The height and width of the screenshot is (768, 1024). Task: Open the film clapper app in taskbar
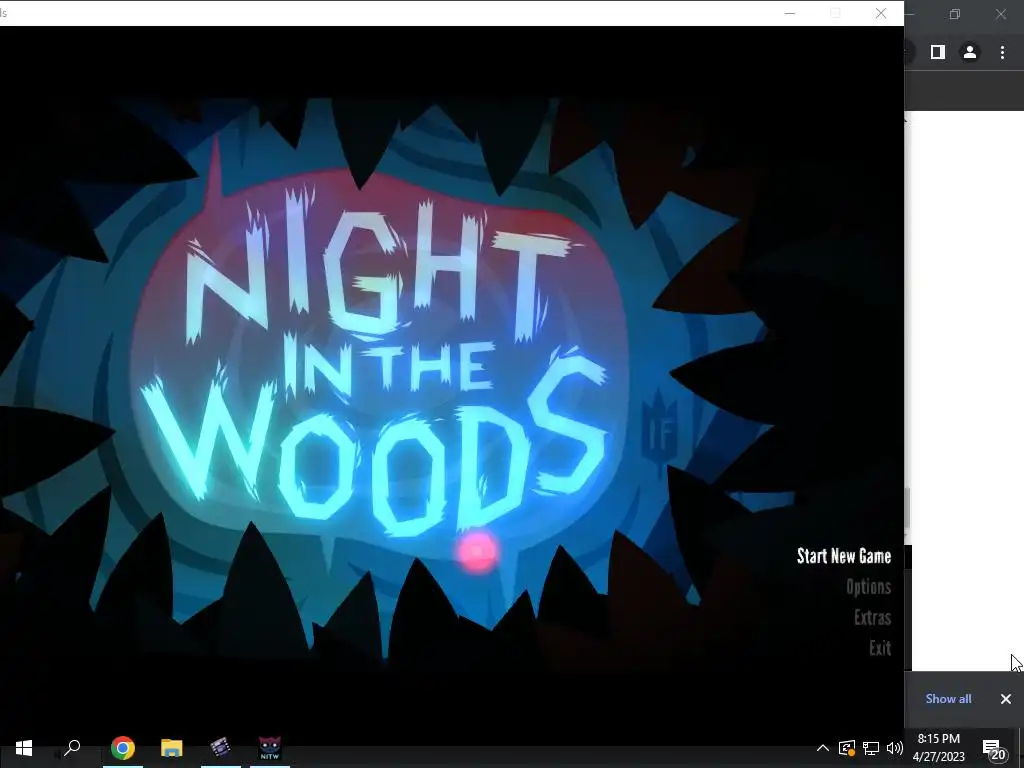pyautogui.click(x=220, y=748)
